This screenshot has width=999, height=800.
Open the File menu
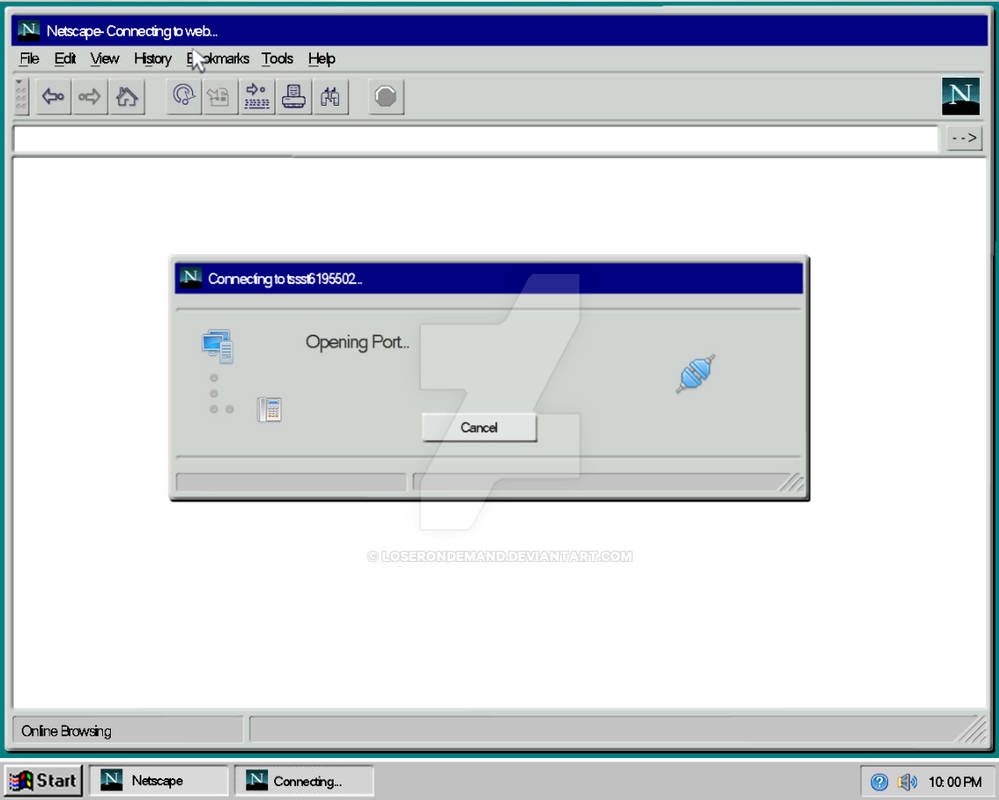tap(29, 59)
